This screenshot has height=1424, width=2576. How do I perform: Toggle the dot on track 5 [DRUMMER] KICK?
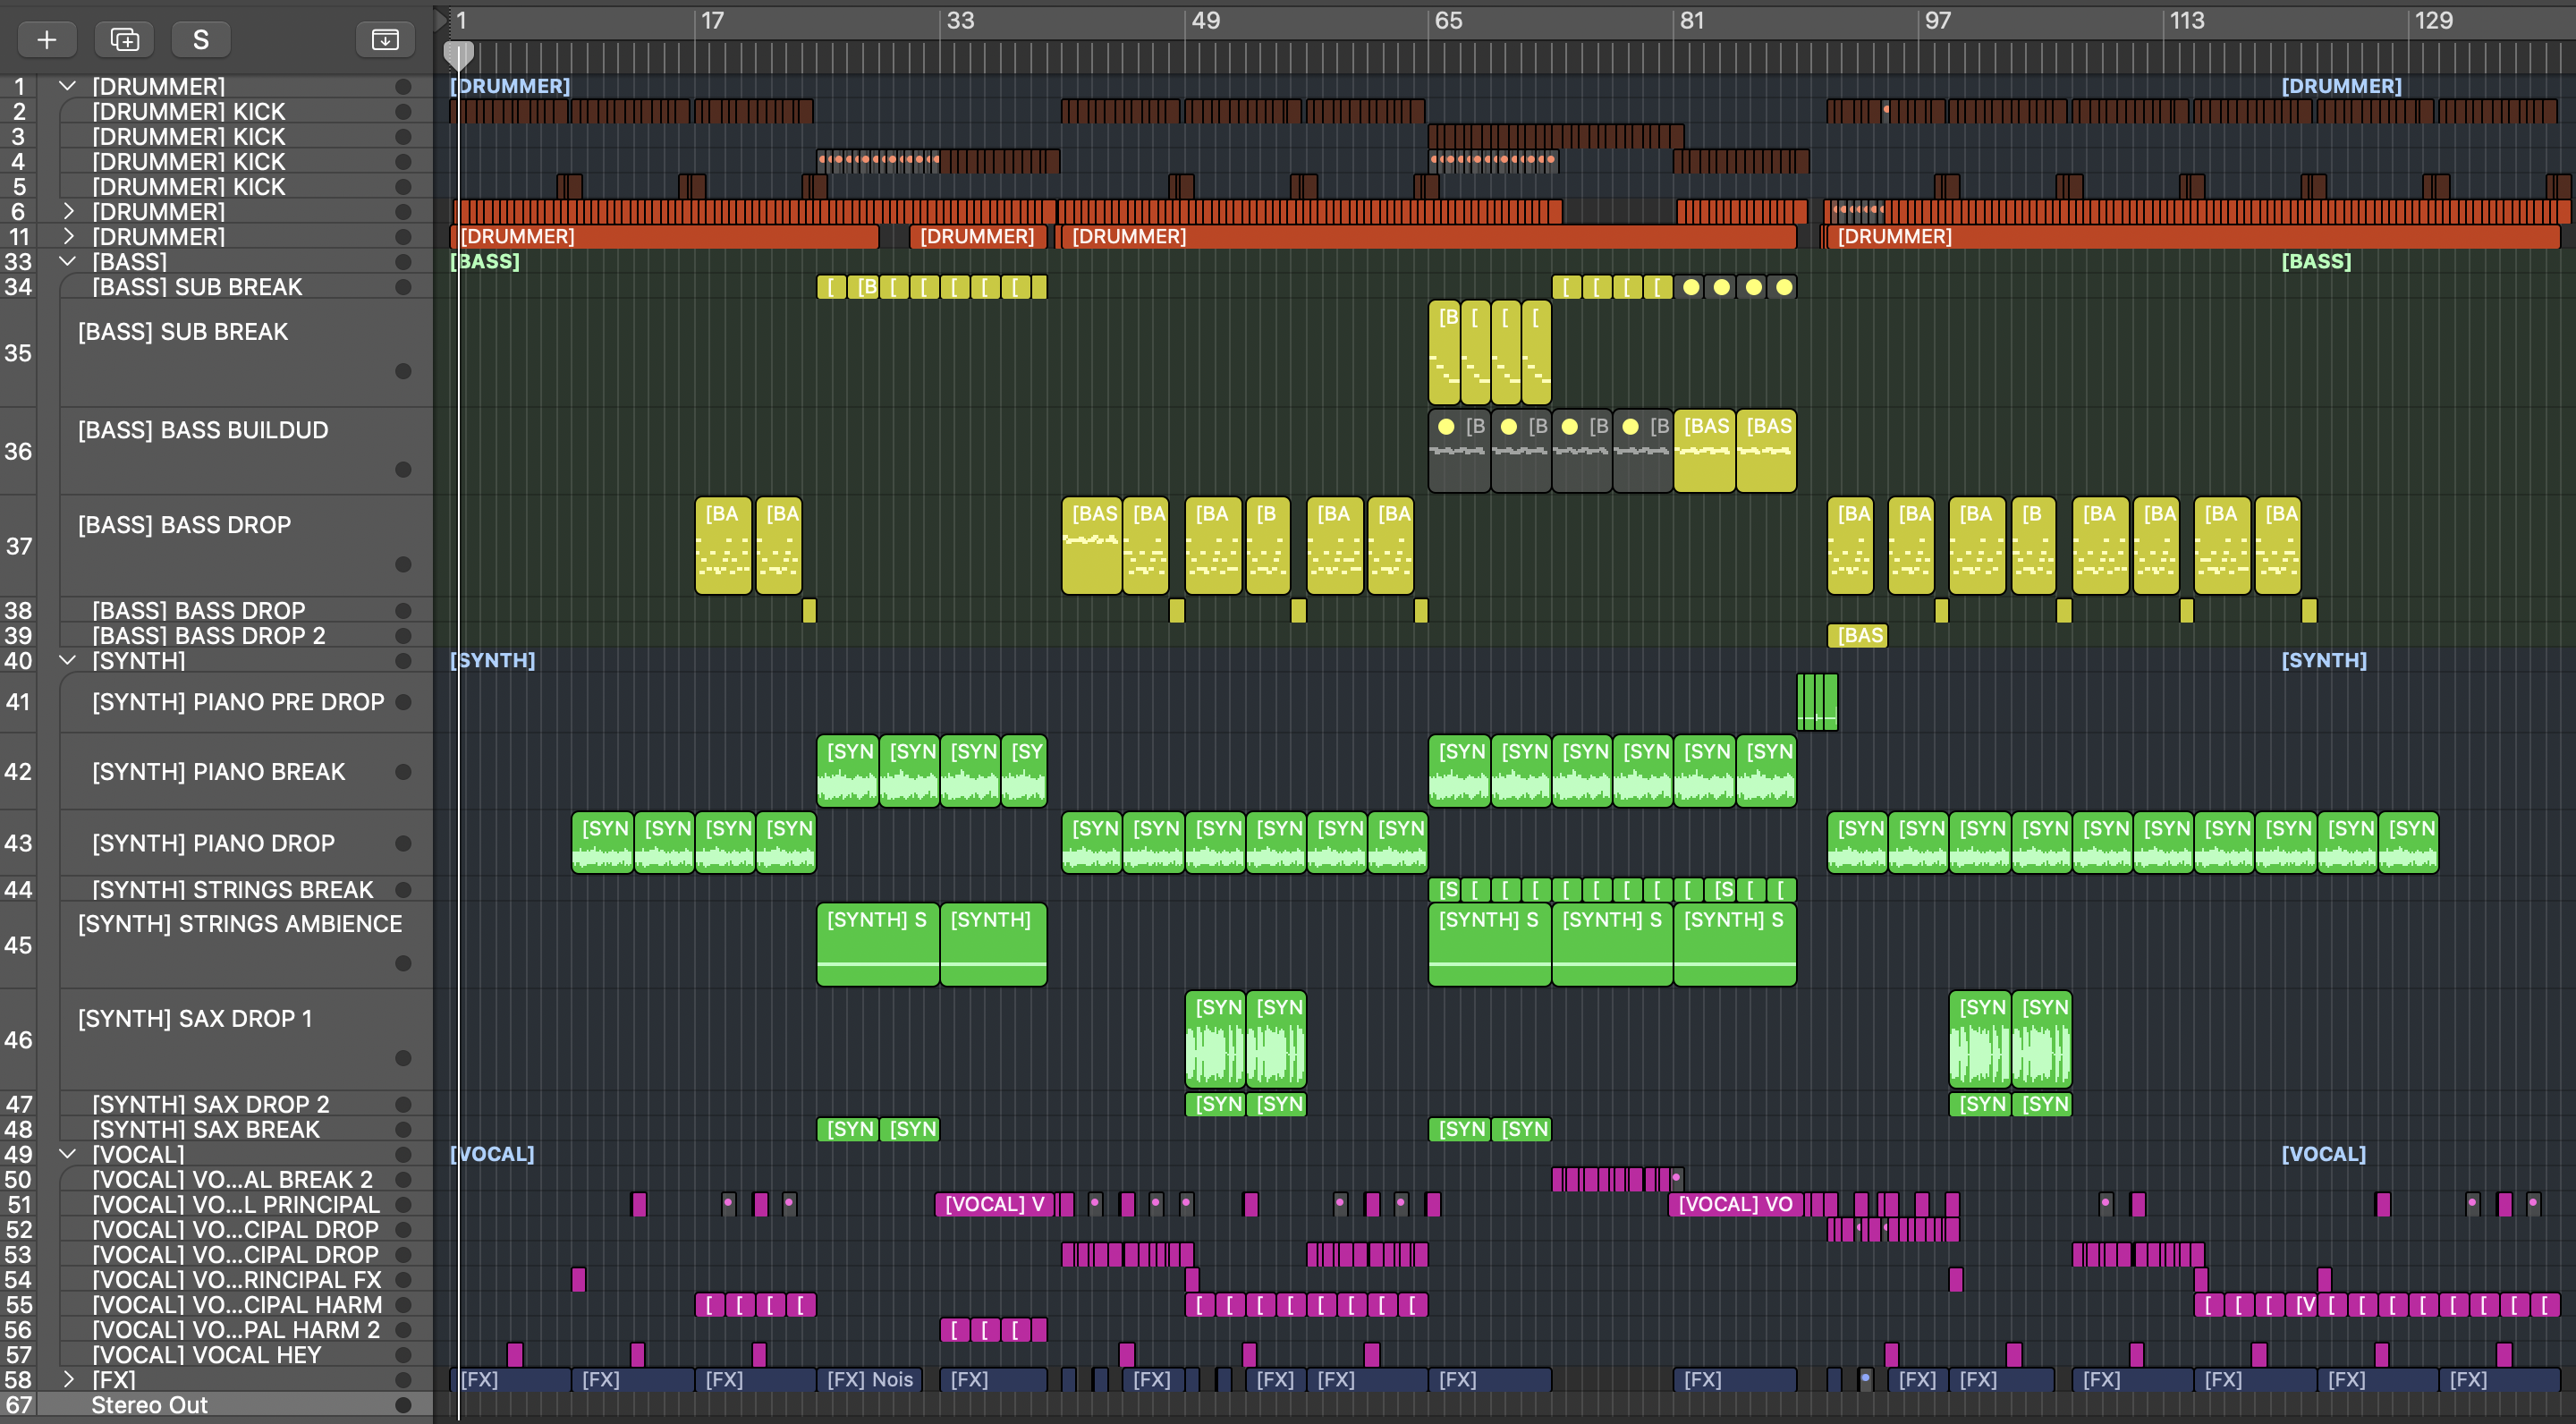pyautogui.click(x=403, y=186)
